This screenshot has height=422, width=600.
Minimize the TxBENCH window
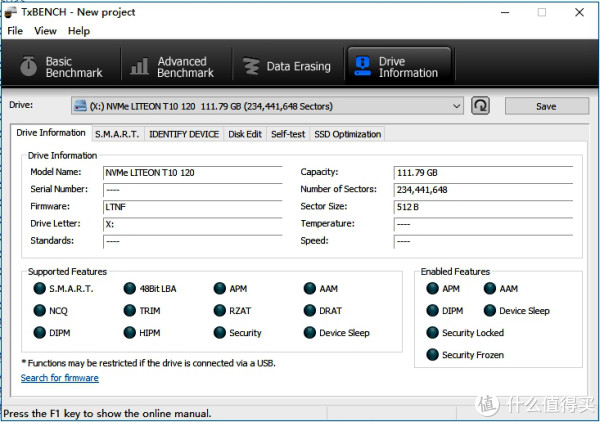point(505,12)
